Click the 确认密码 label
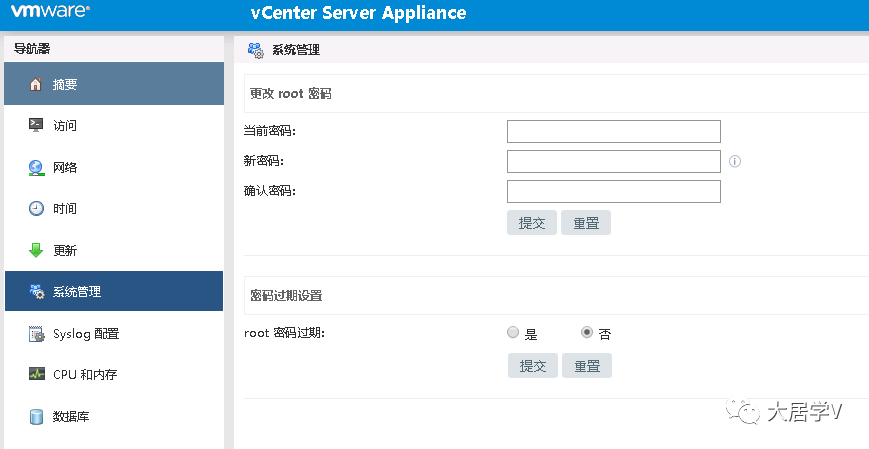The image size is (869, 449). click(270, 191)
